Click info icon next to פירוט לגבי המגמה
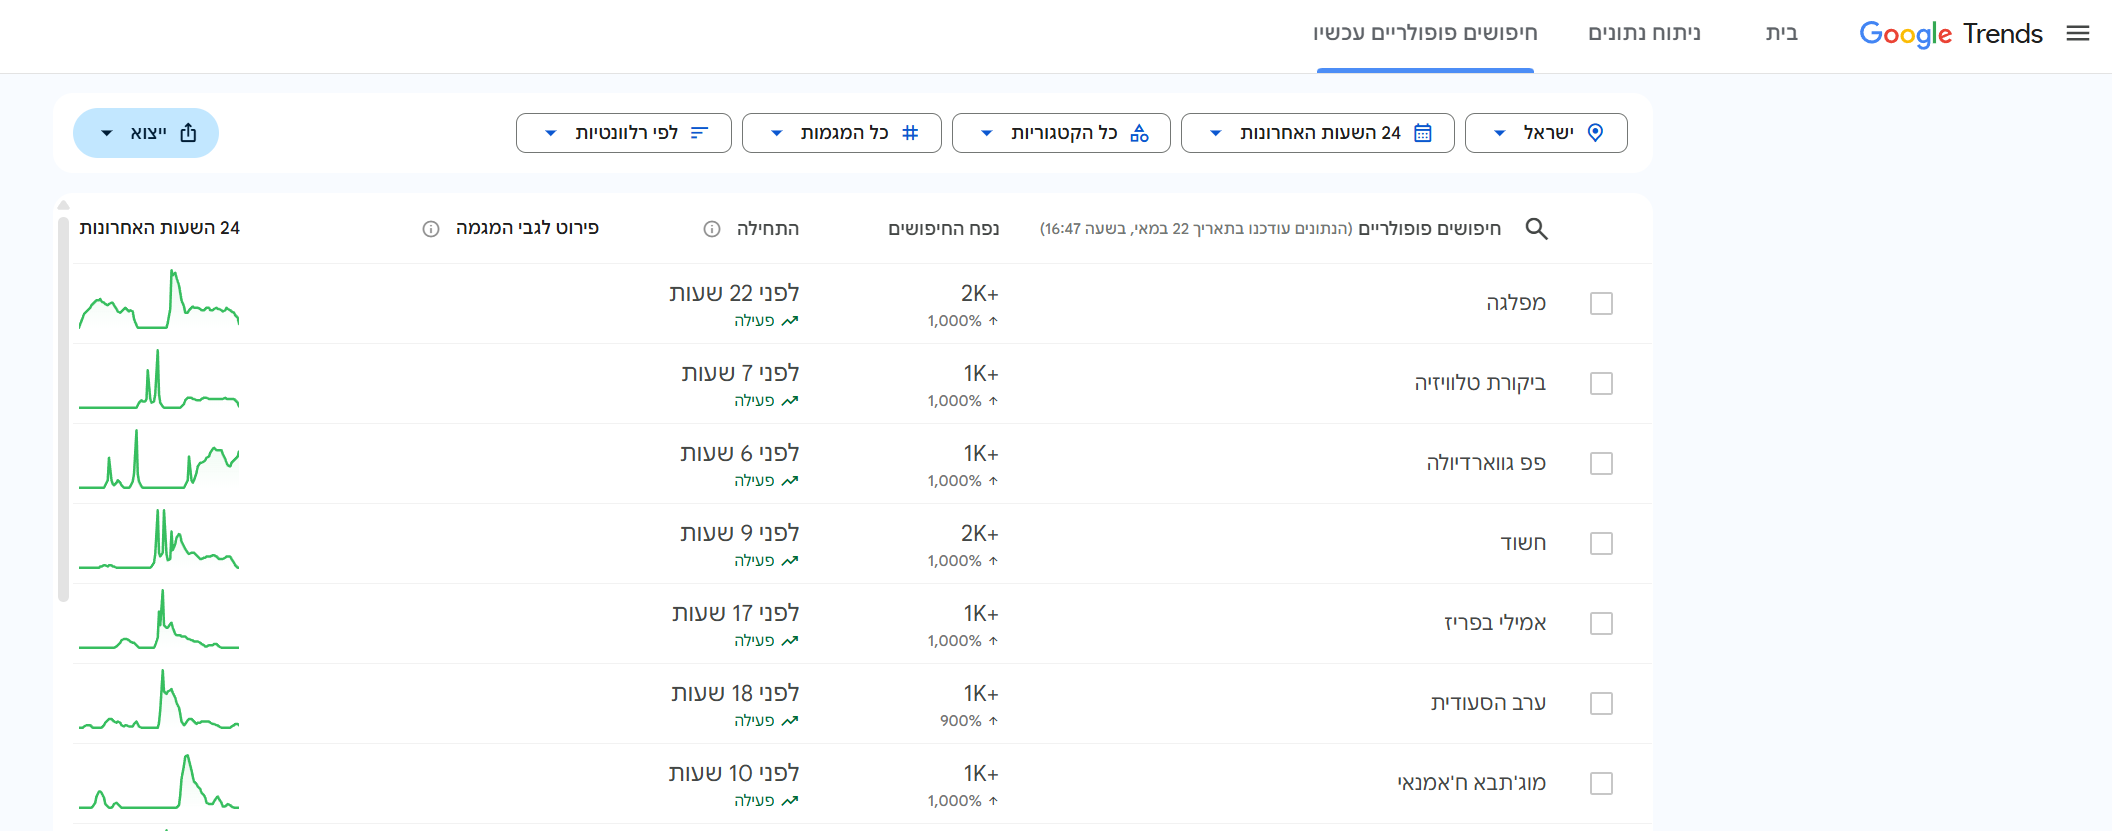The width and height of the screenshot is (2112, 831). (x=431, y=229)
